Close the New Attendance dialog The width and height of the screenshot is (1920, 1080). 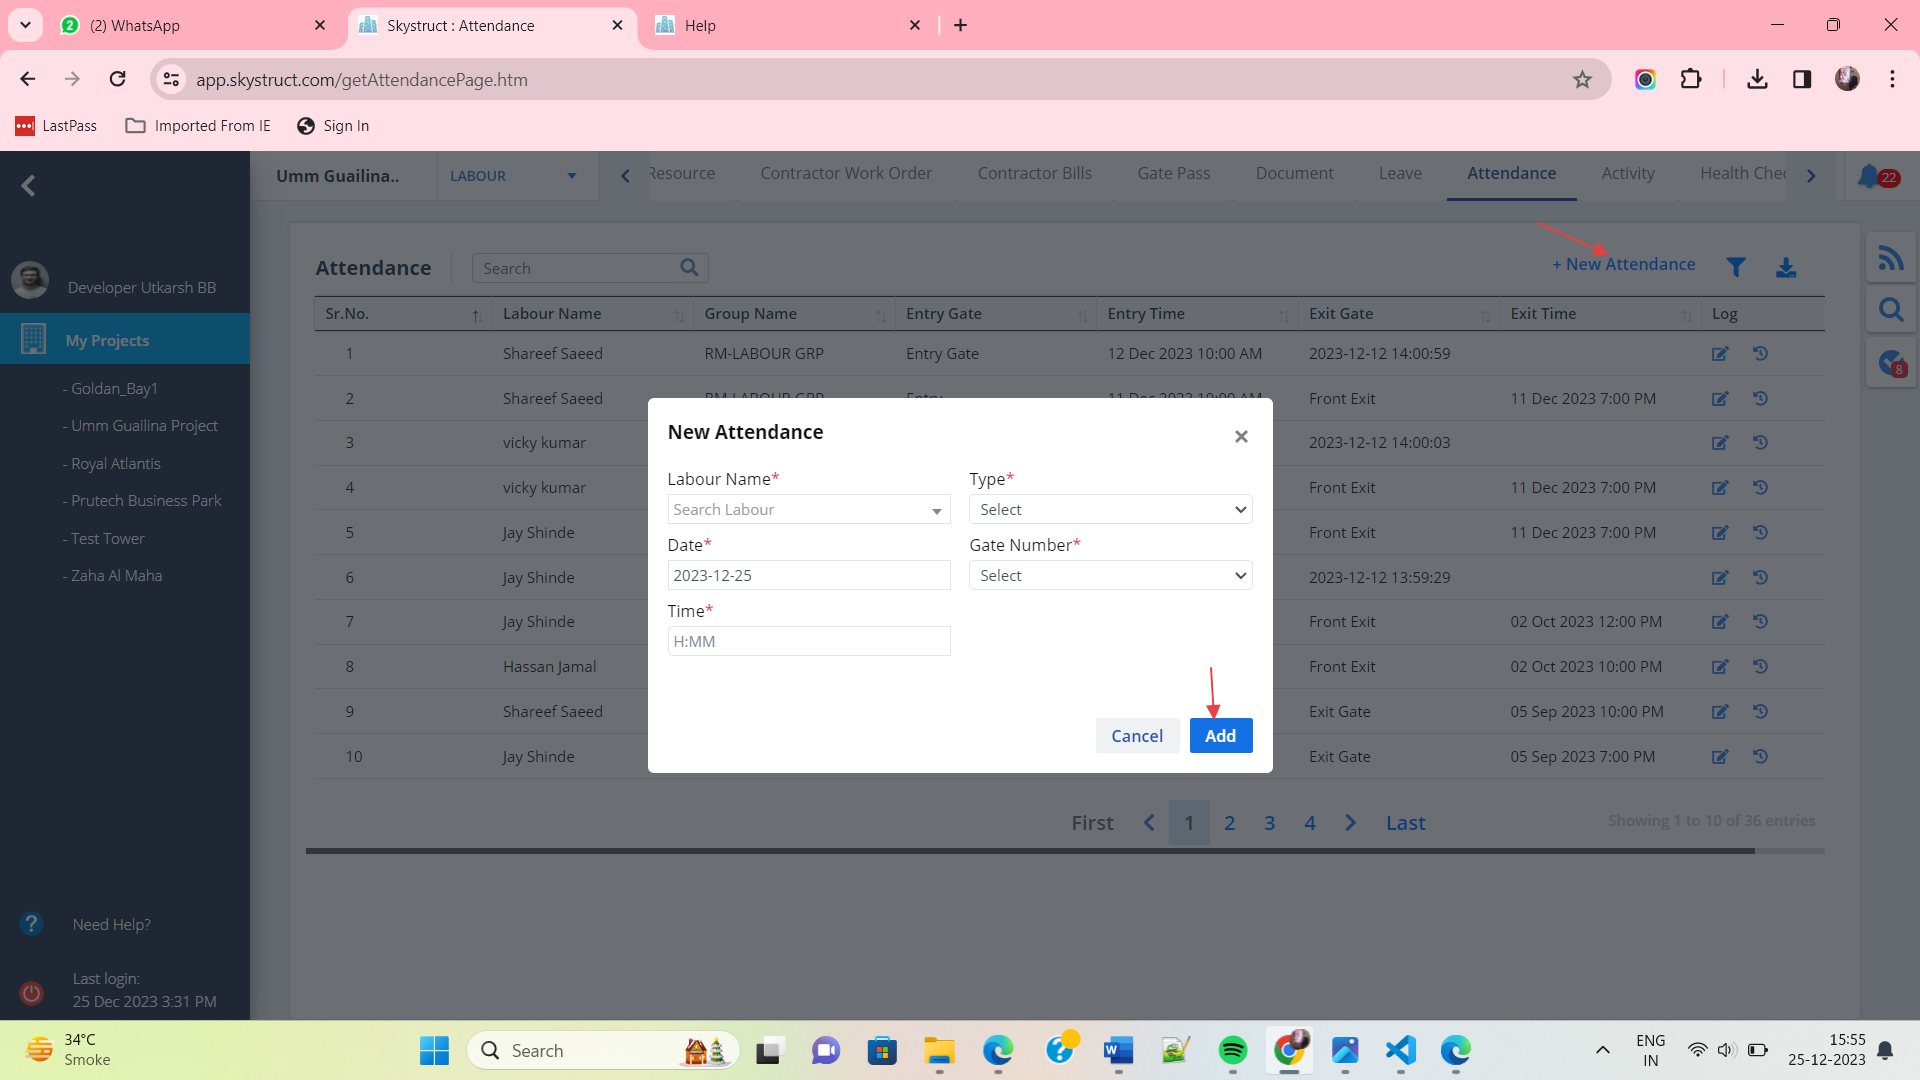coord(1241,436)
